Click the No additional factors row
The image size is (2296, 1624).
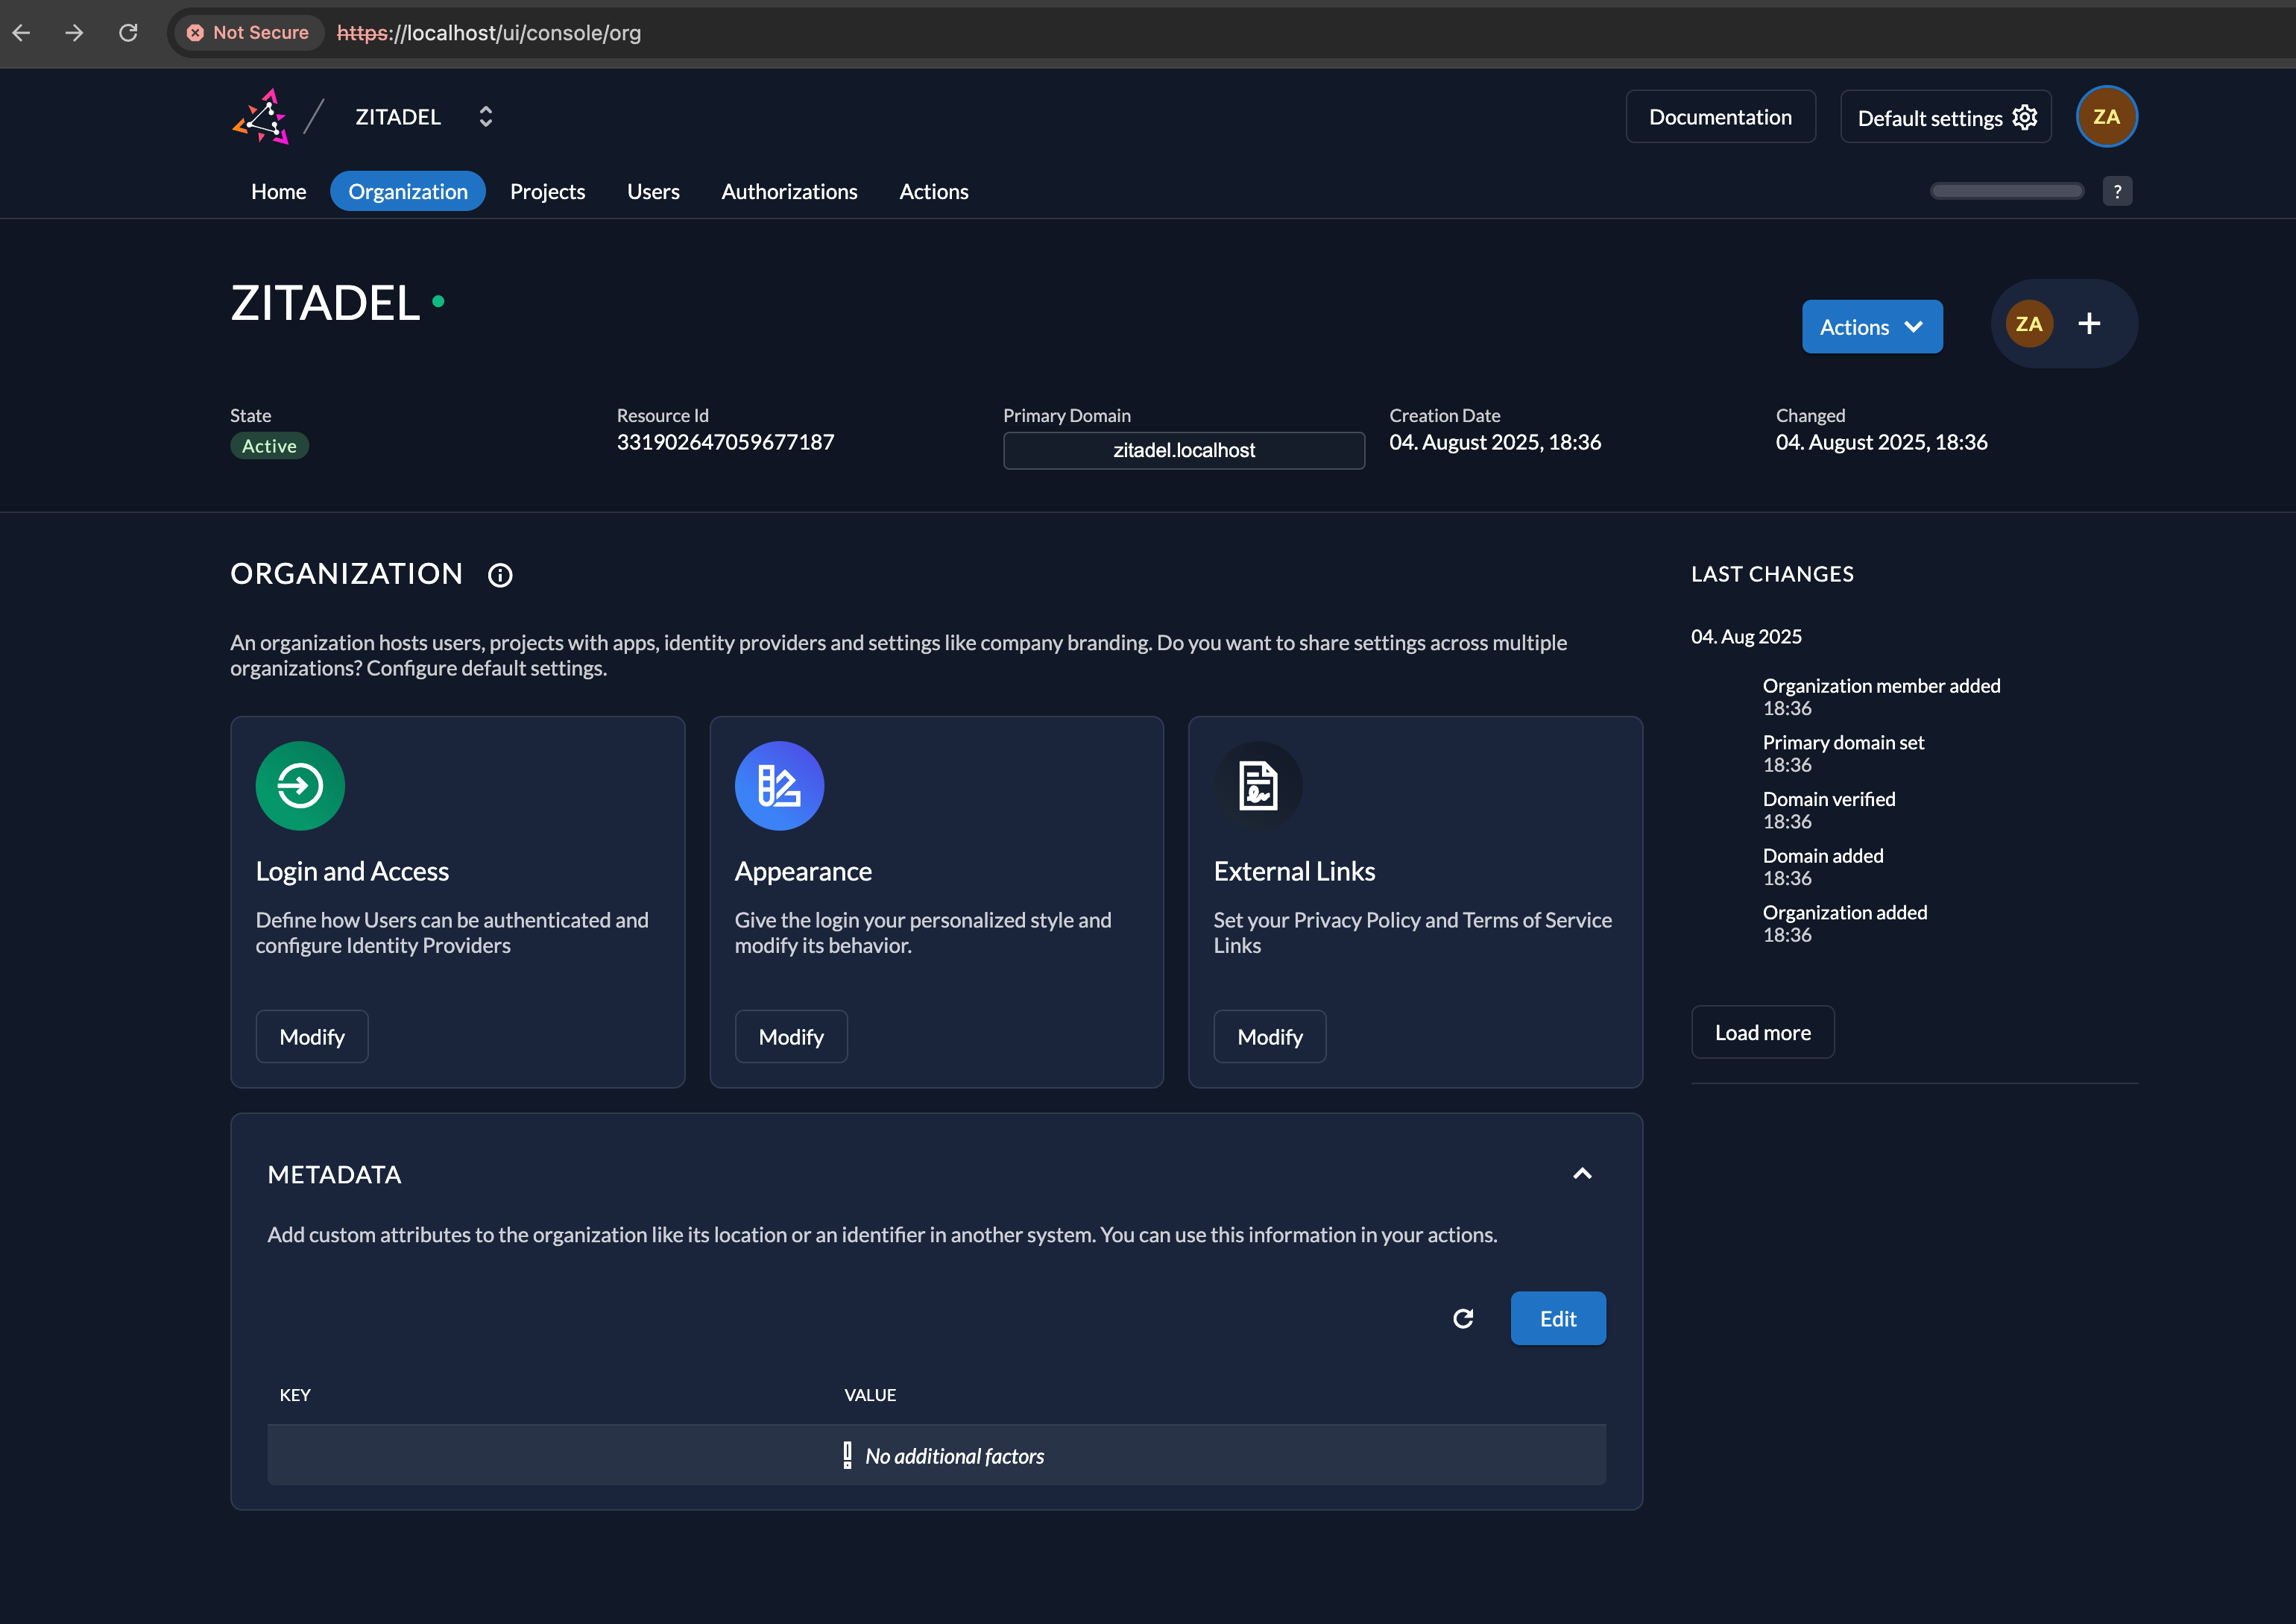pos(937,1456)
